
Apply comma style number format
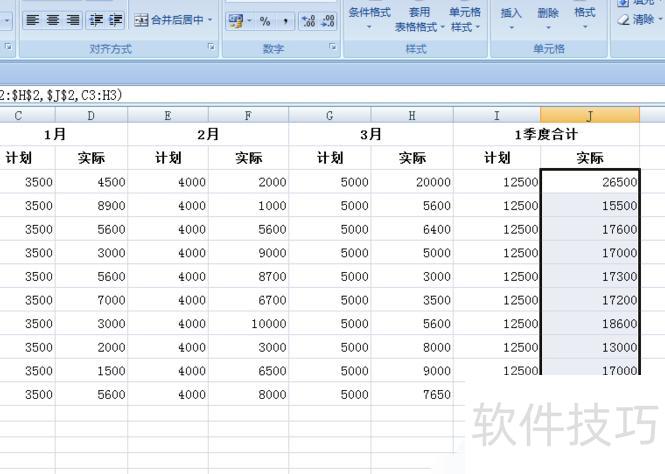click(x=286, y=21)
